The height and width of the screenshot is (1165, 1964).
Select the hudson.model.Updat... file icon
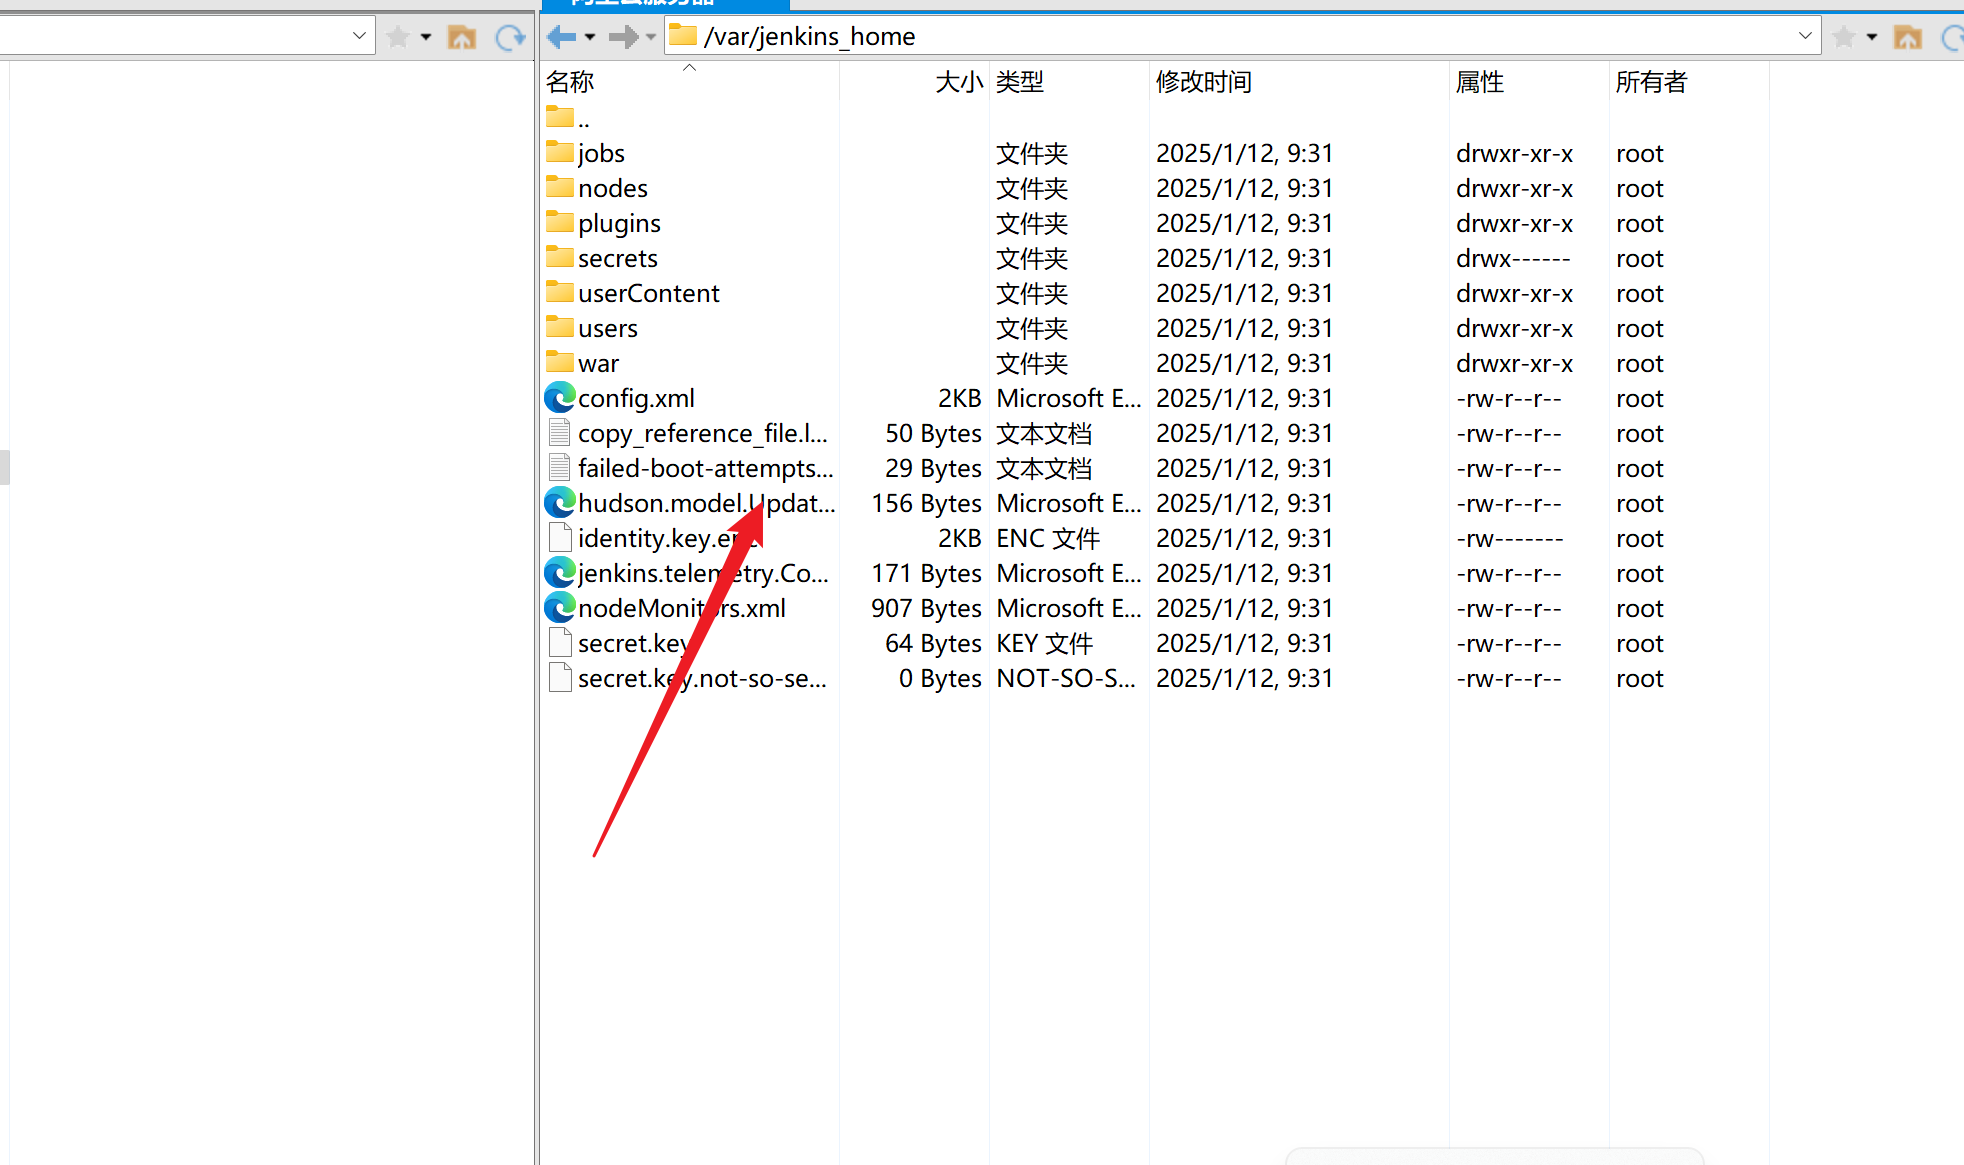(x=560, y=503)
